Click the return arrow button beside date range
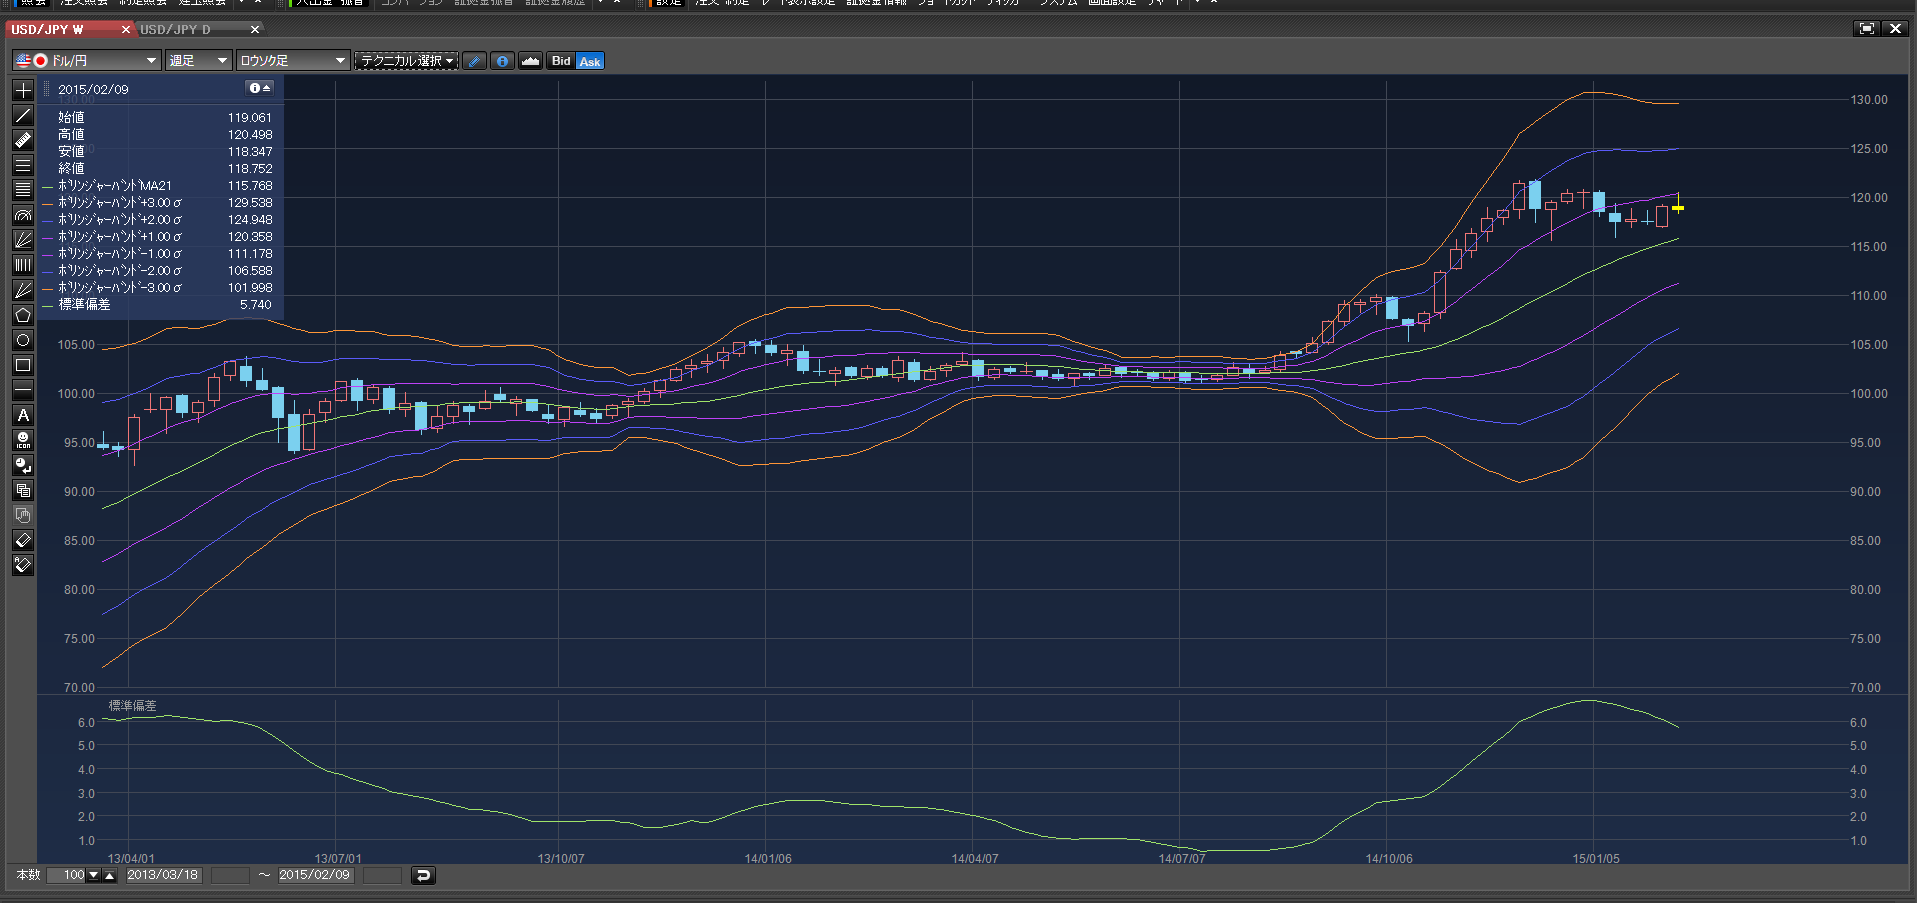1917x903 pixels. pos(423,876)
